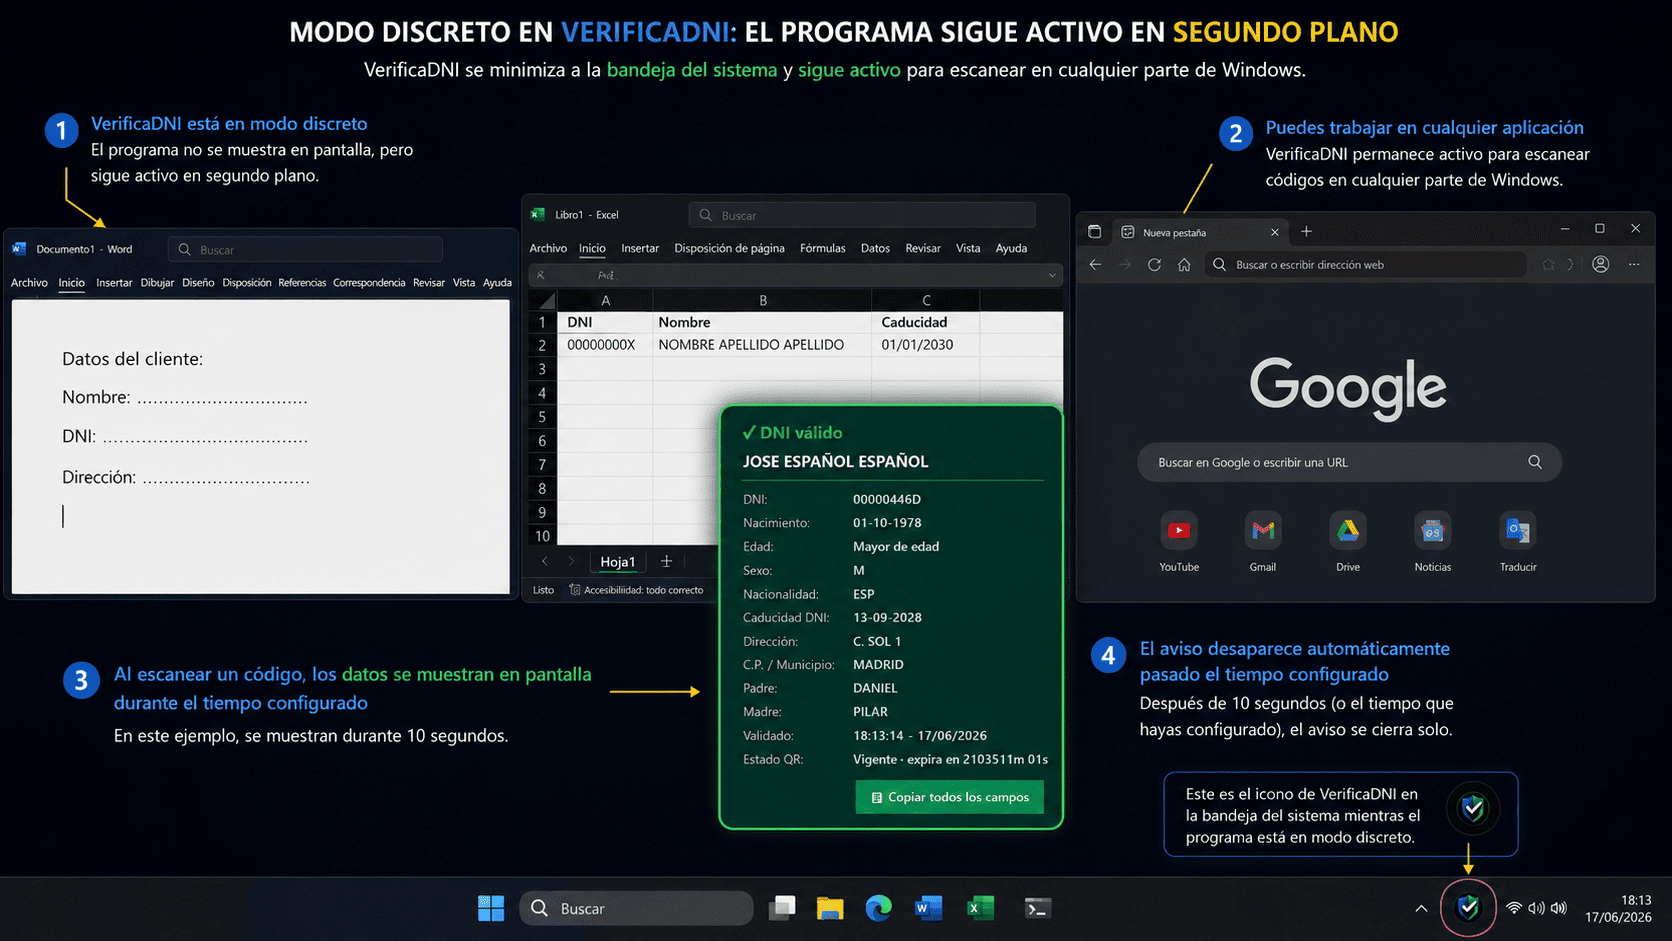Open the browser three-dot settings menu

tap(1634, 265)
